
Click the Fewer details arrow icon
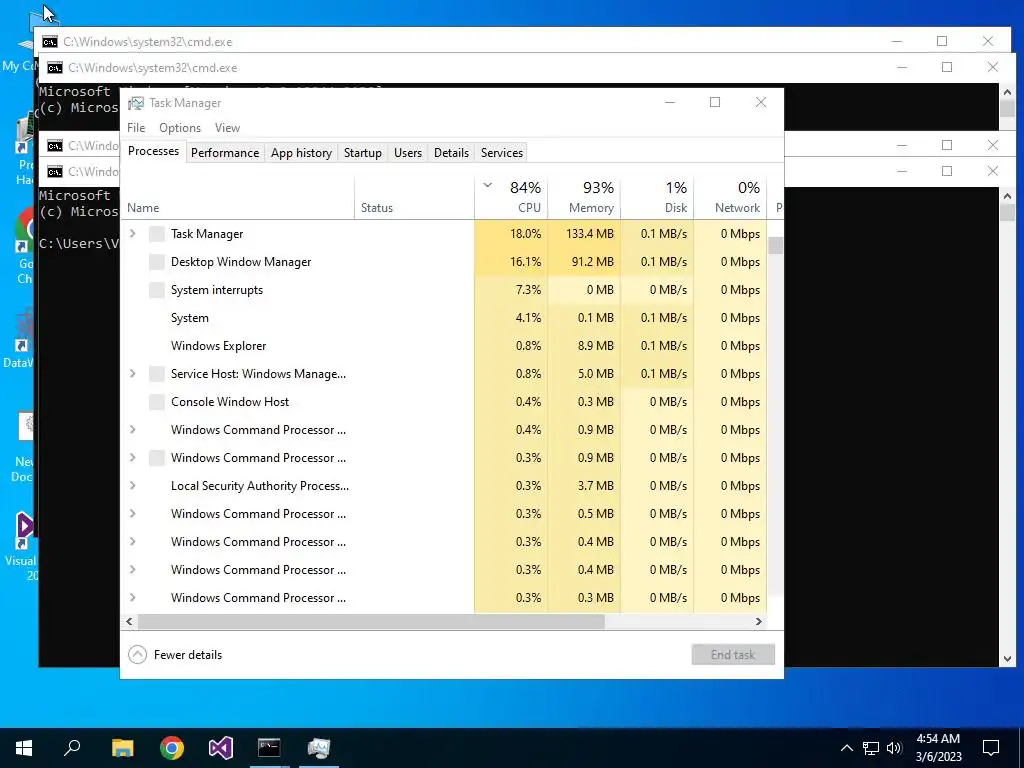pos(137,654)
